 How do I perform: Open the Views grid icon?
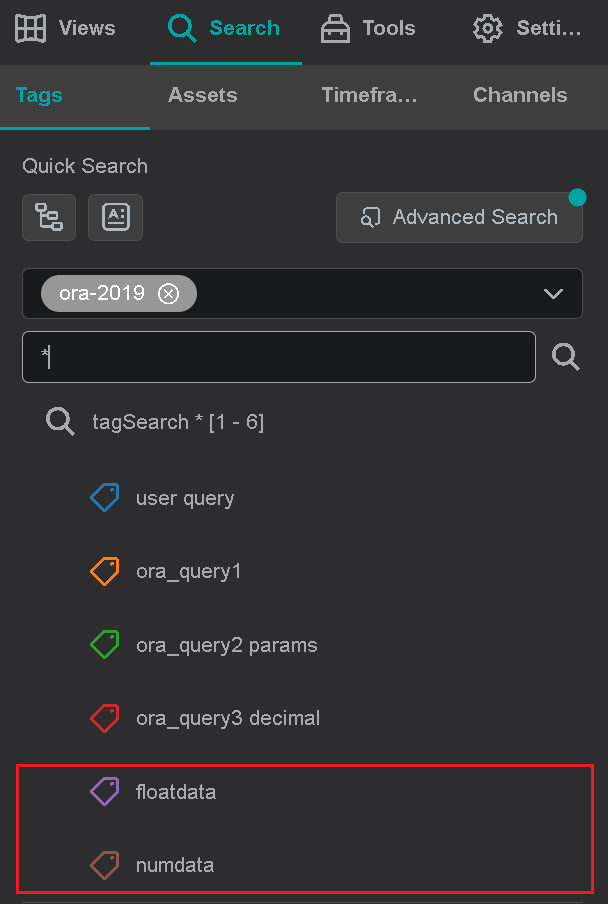click(x=31, y=28)
